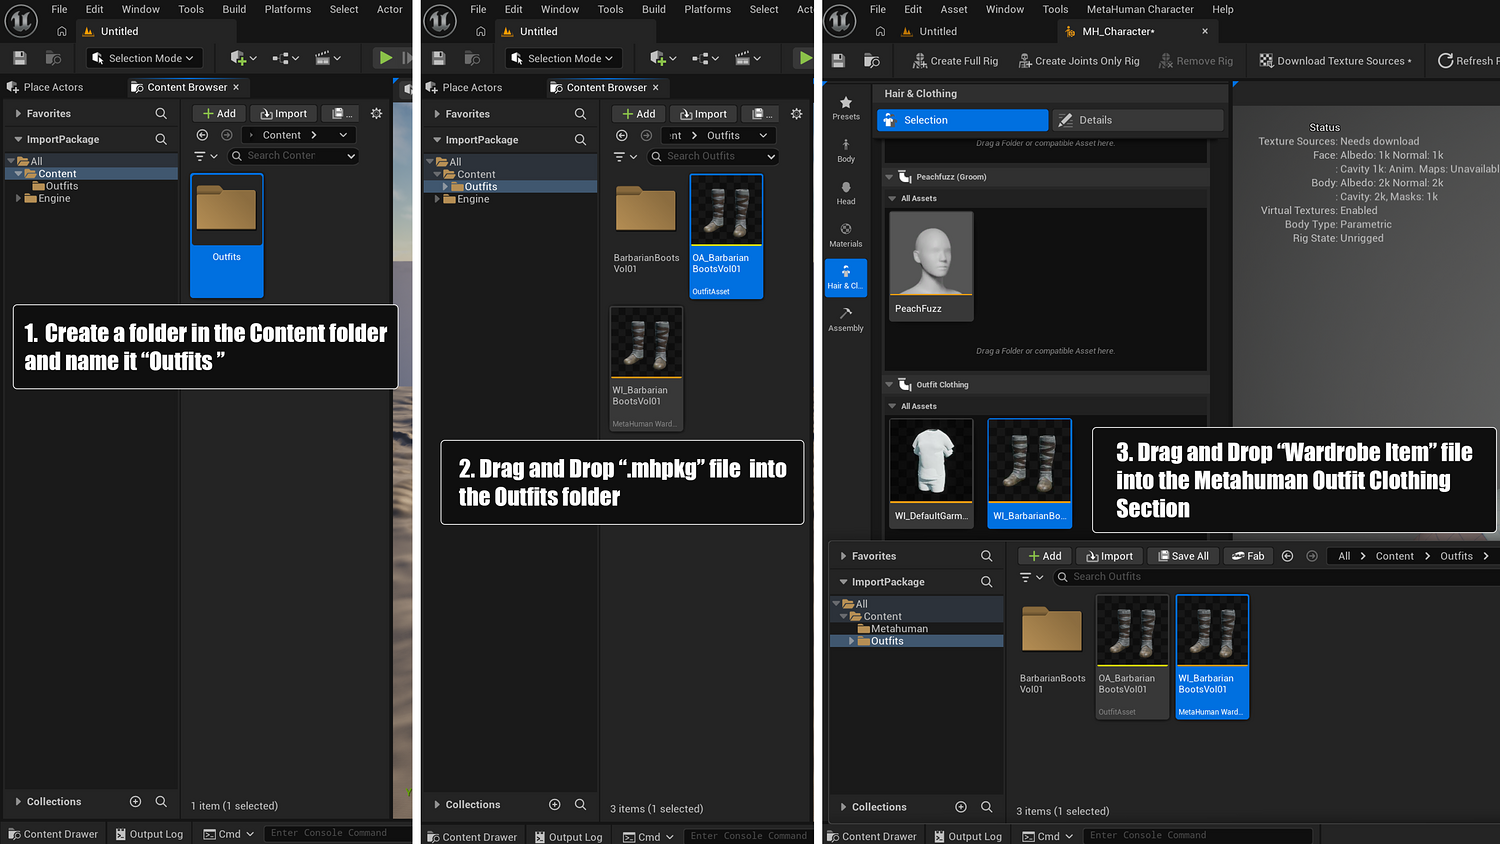Click the settings gear in the step 2 Content Browser
The width and height of the screenshot is (1500, 844).
796,114
